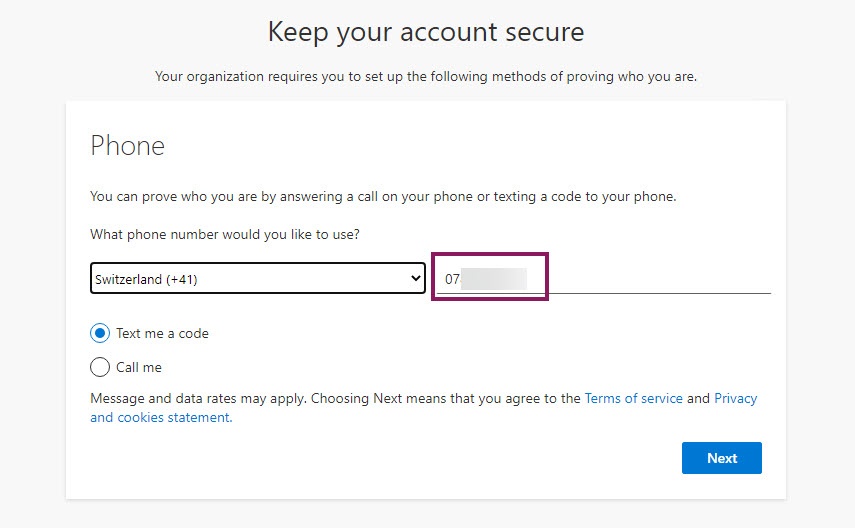Click the "Text me a code" label text

coord(162,333)
